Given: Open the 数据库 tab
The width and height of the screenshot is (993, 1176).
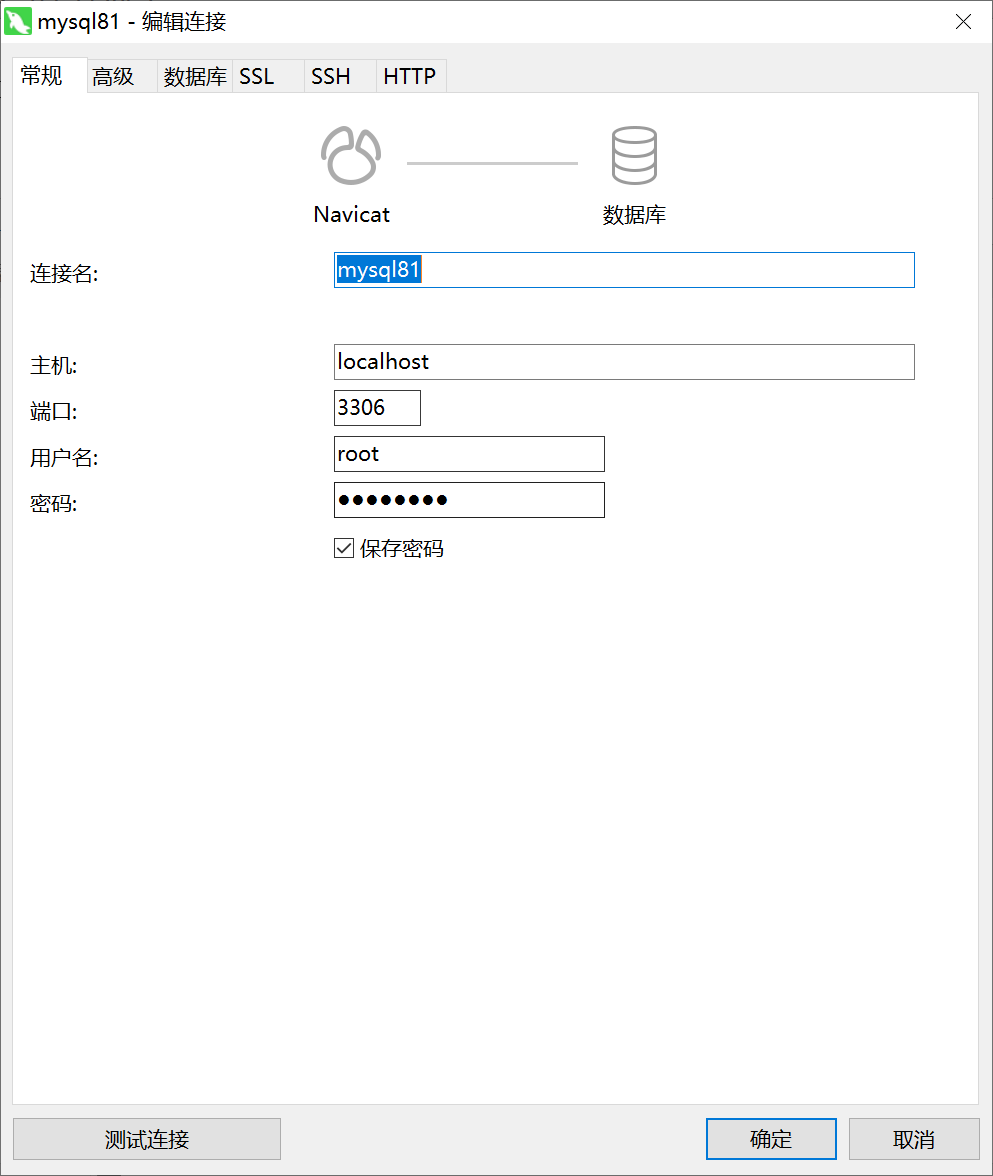Looking at the screenshot, I should [x=195, y=76].
